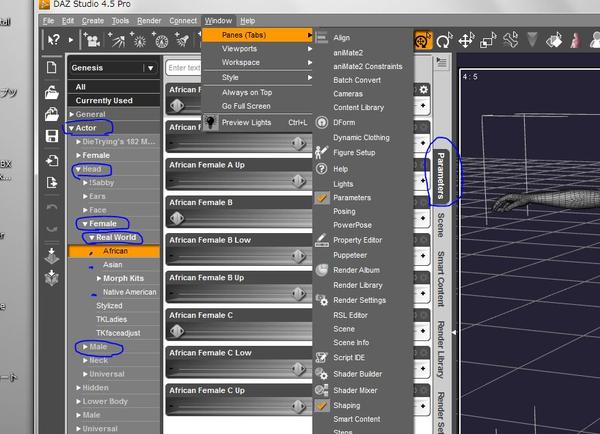The height and width of the screenshot is (434, 600).
Task: Click the Enter text filter field
Action: point(184,68)
